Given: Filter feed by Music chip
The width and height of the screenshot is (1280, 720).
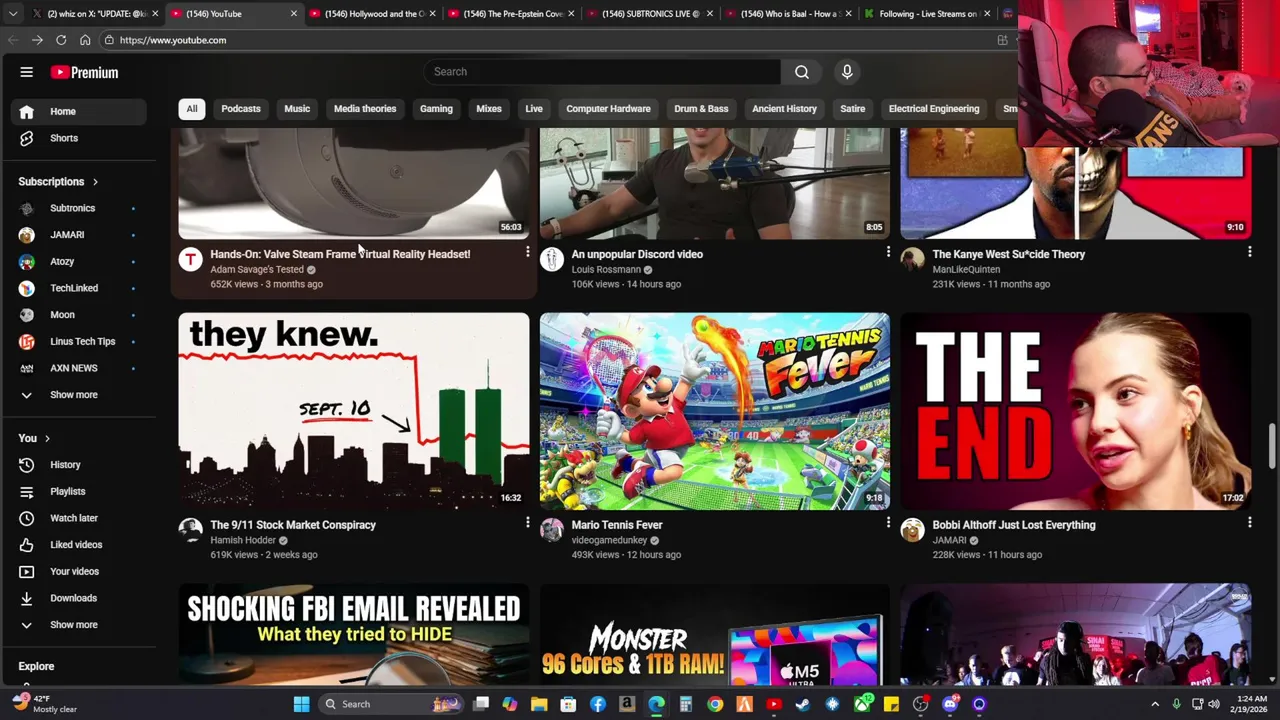Looking at the screenshot, I should pos(297,109).
